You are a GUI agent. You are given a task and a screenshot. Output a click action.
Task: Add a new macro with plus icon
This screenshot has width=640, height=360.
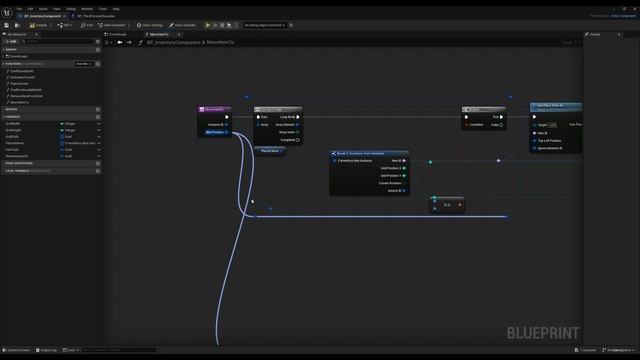(x=98, y=109)
